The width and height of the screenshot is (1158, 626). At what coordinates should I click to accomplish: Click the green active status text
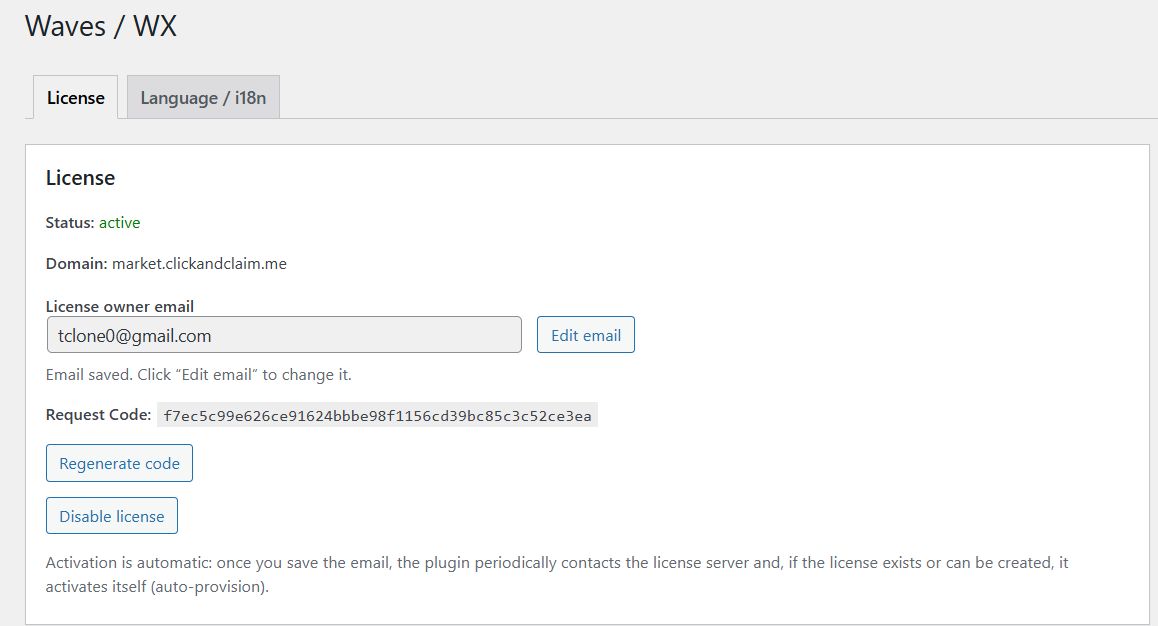click(119, 222)
